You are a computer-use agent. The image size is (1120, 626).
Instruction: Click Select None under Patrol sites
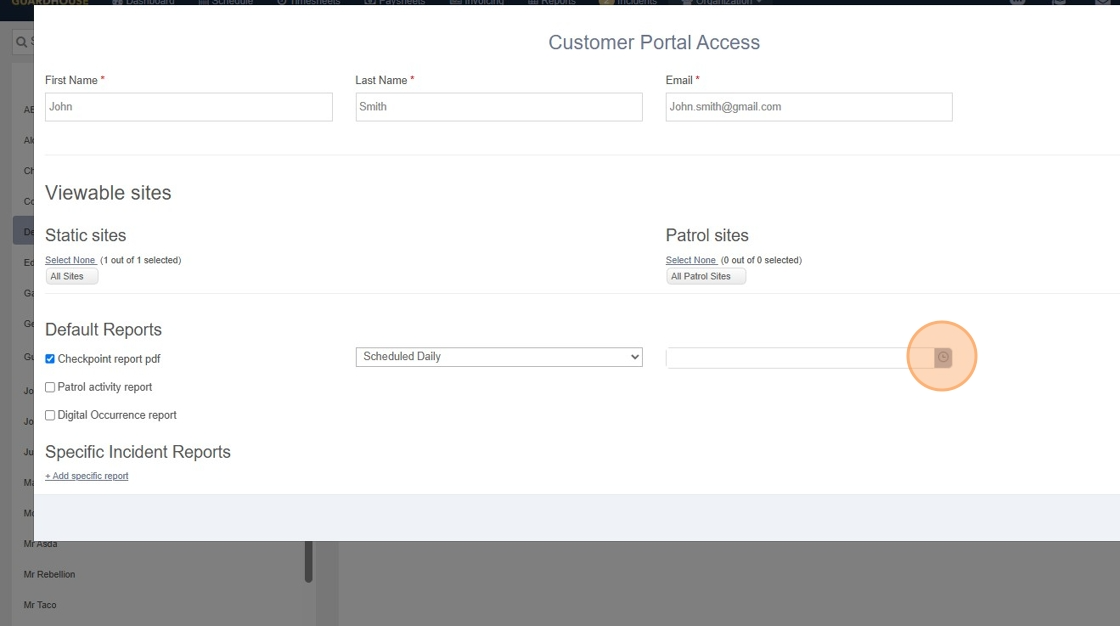(x=691, y=260)
